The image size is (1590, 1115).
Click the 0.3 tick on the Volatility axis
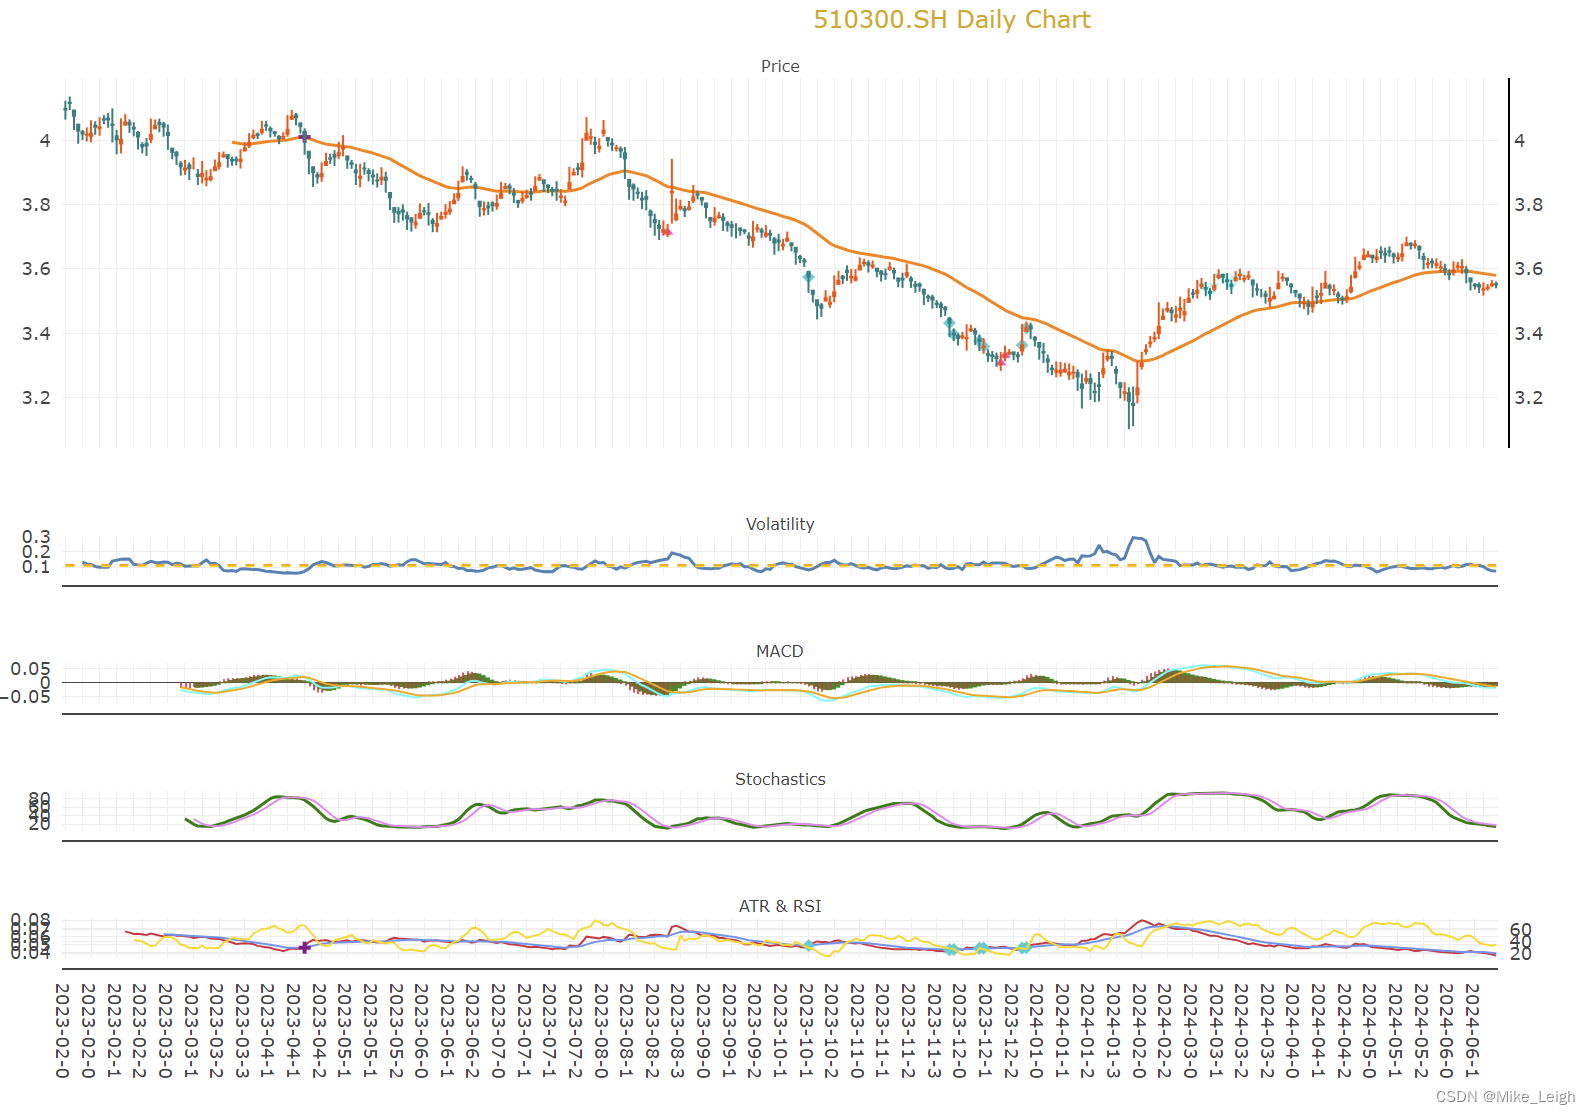click(x=36, y=538)
